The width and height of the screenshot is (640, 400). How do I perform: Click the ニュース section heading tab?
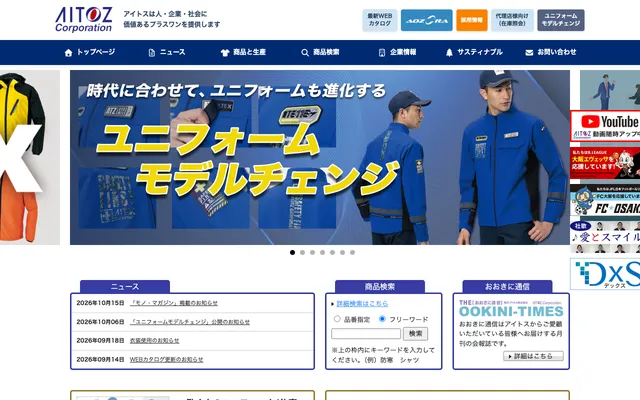(x=125, y=287)
